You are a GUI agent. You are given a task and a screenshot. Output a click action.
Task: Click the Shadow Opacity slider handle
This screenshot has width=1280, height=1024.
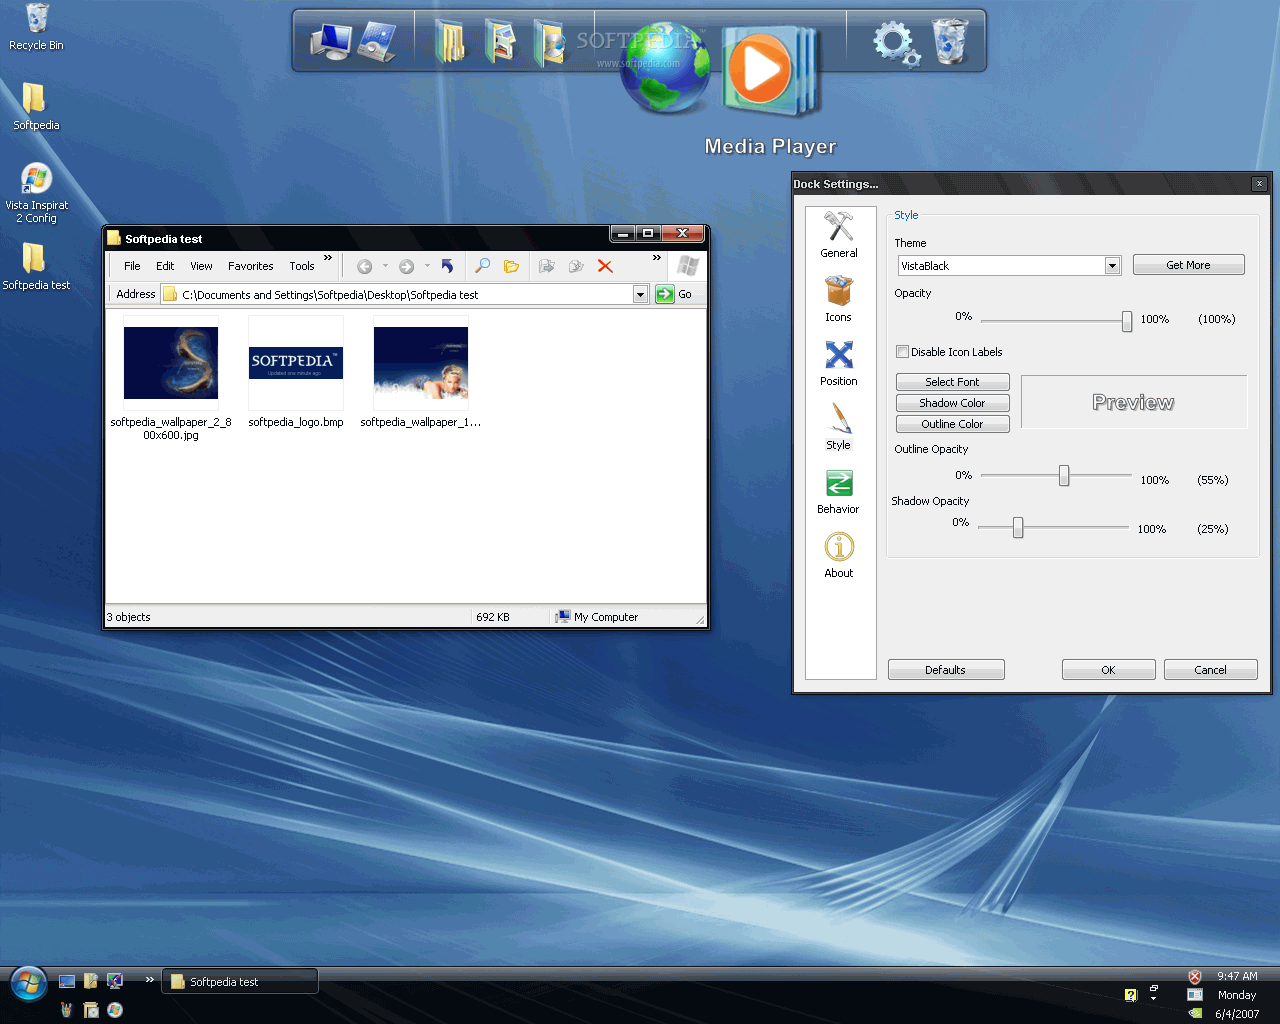click(1018, 527)
